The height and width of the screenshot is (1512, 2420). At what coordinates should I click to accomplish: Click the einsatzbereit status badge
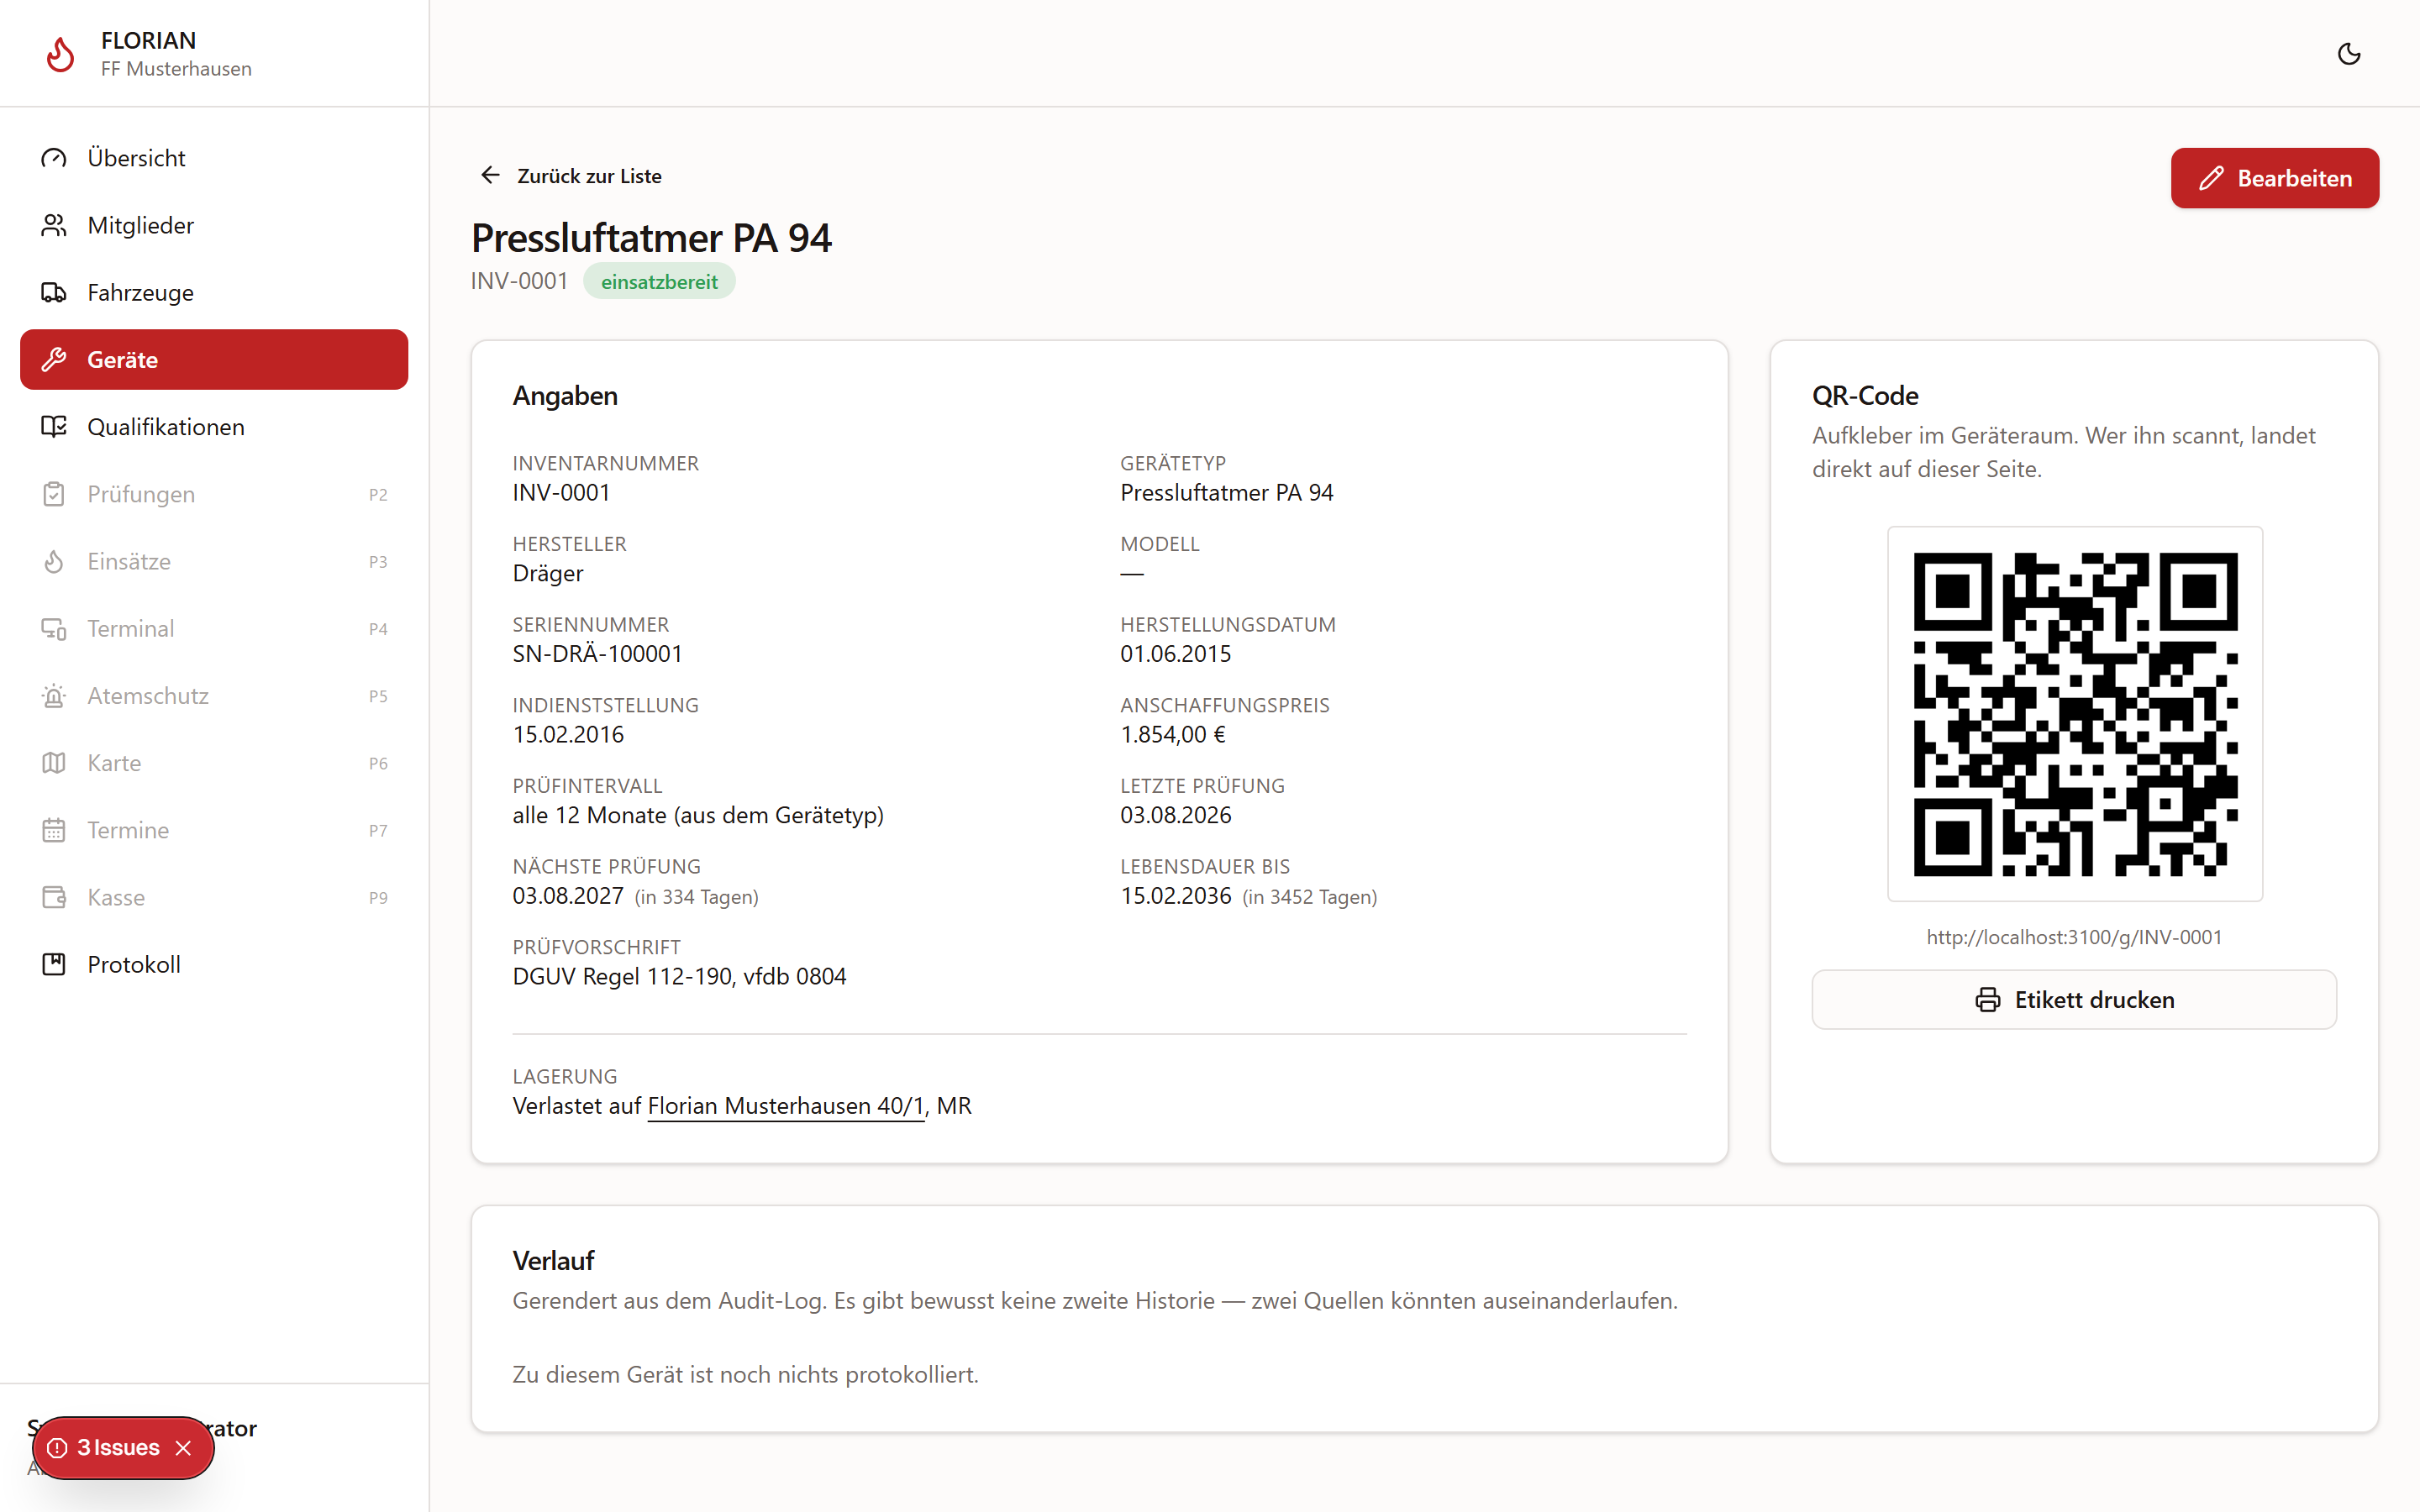click(659, 282)
